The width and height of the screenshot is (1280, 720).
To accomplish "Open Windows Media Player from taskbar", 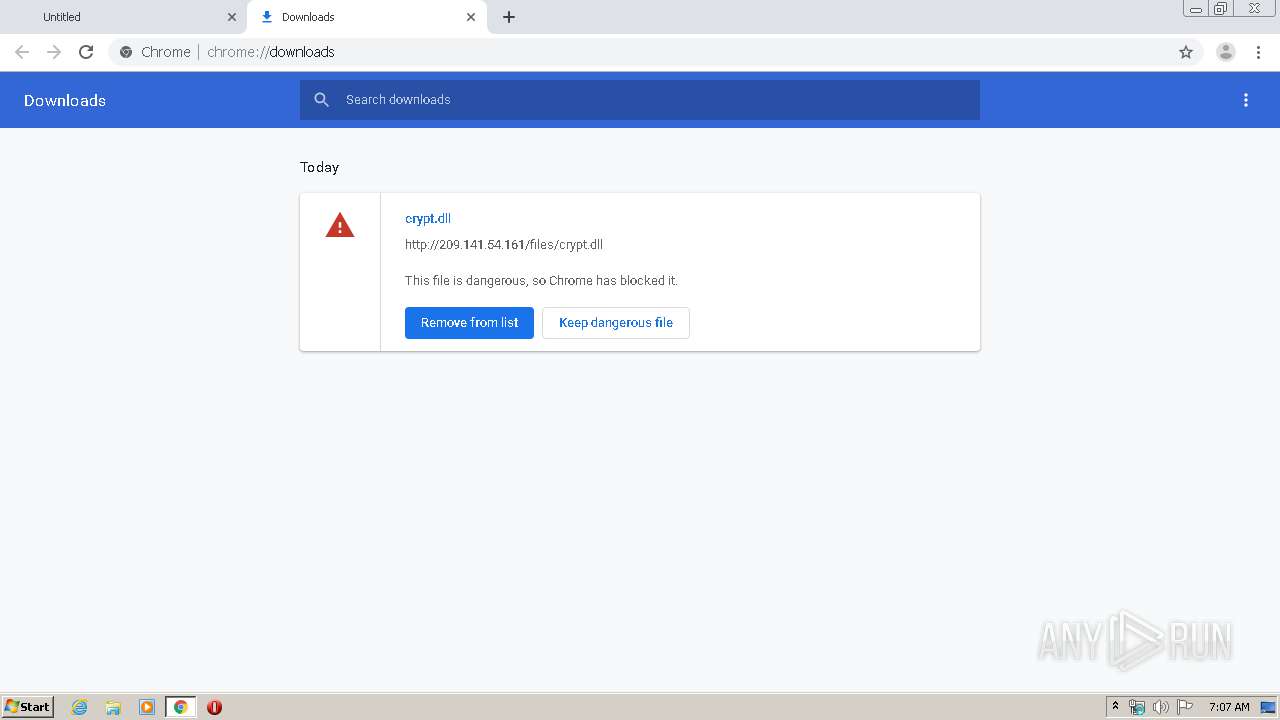I will (147, 707).
